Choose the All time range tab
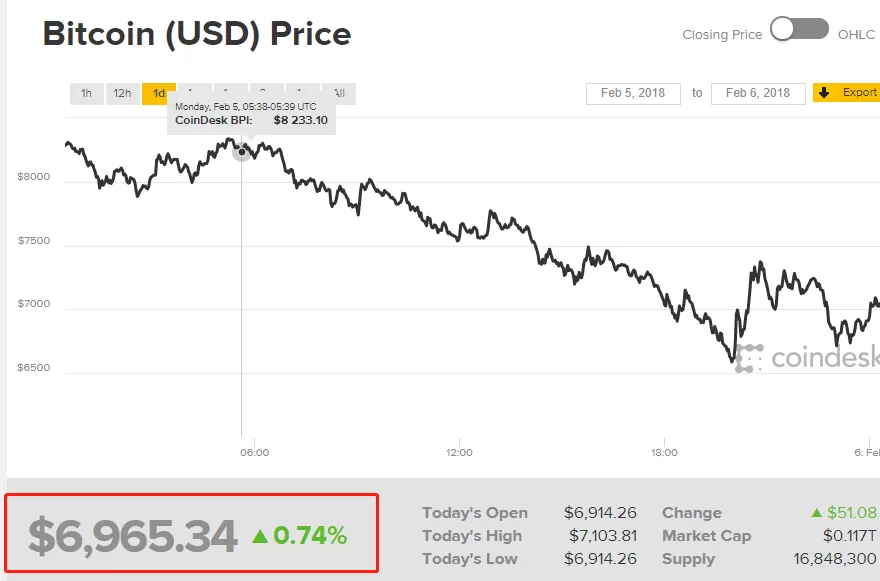The image size is (880, 581). click(339, 93)
